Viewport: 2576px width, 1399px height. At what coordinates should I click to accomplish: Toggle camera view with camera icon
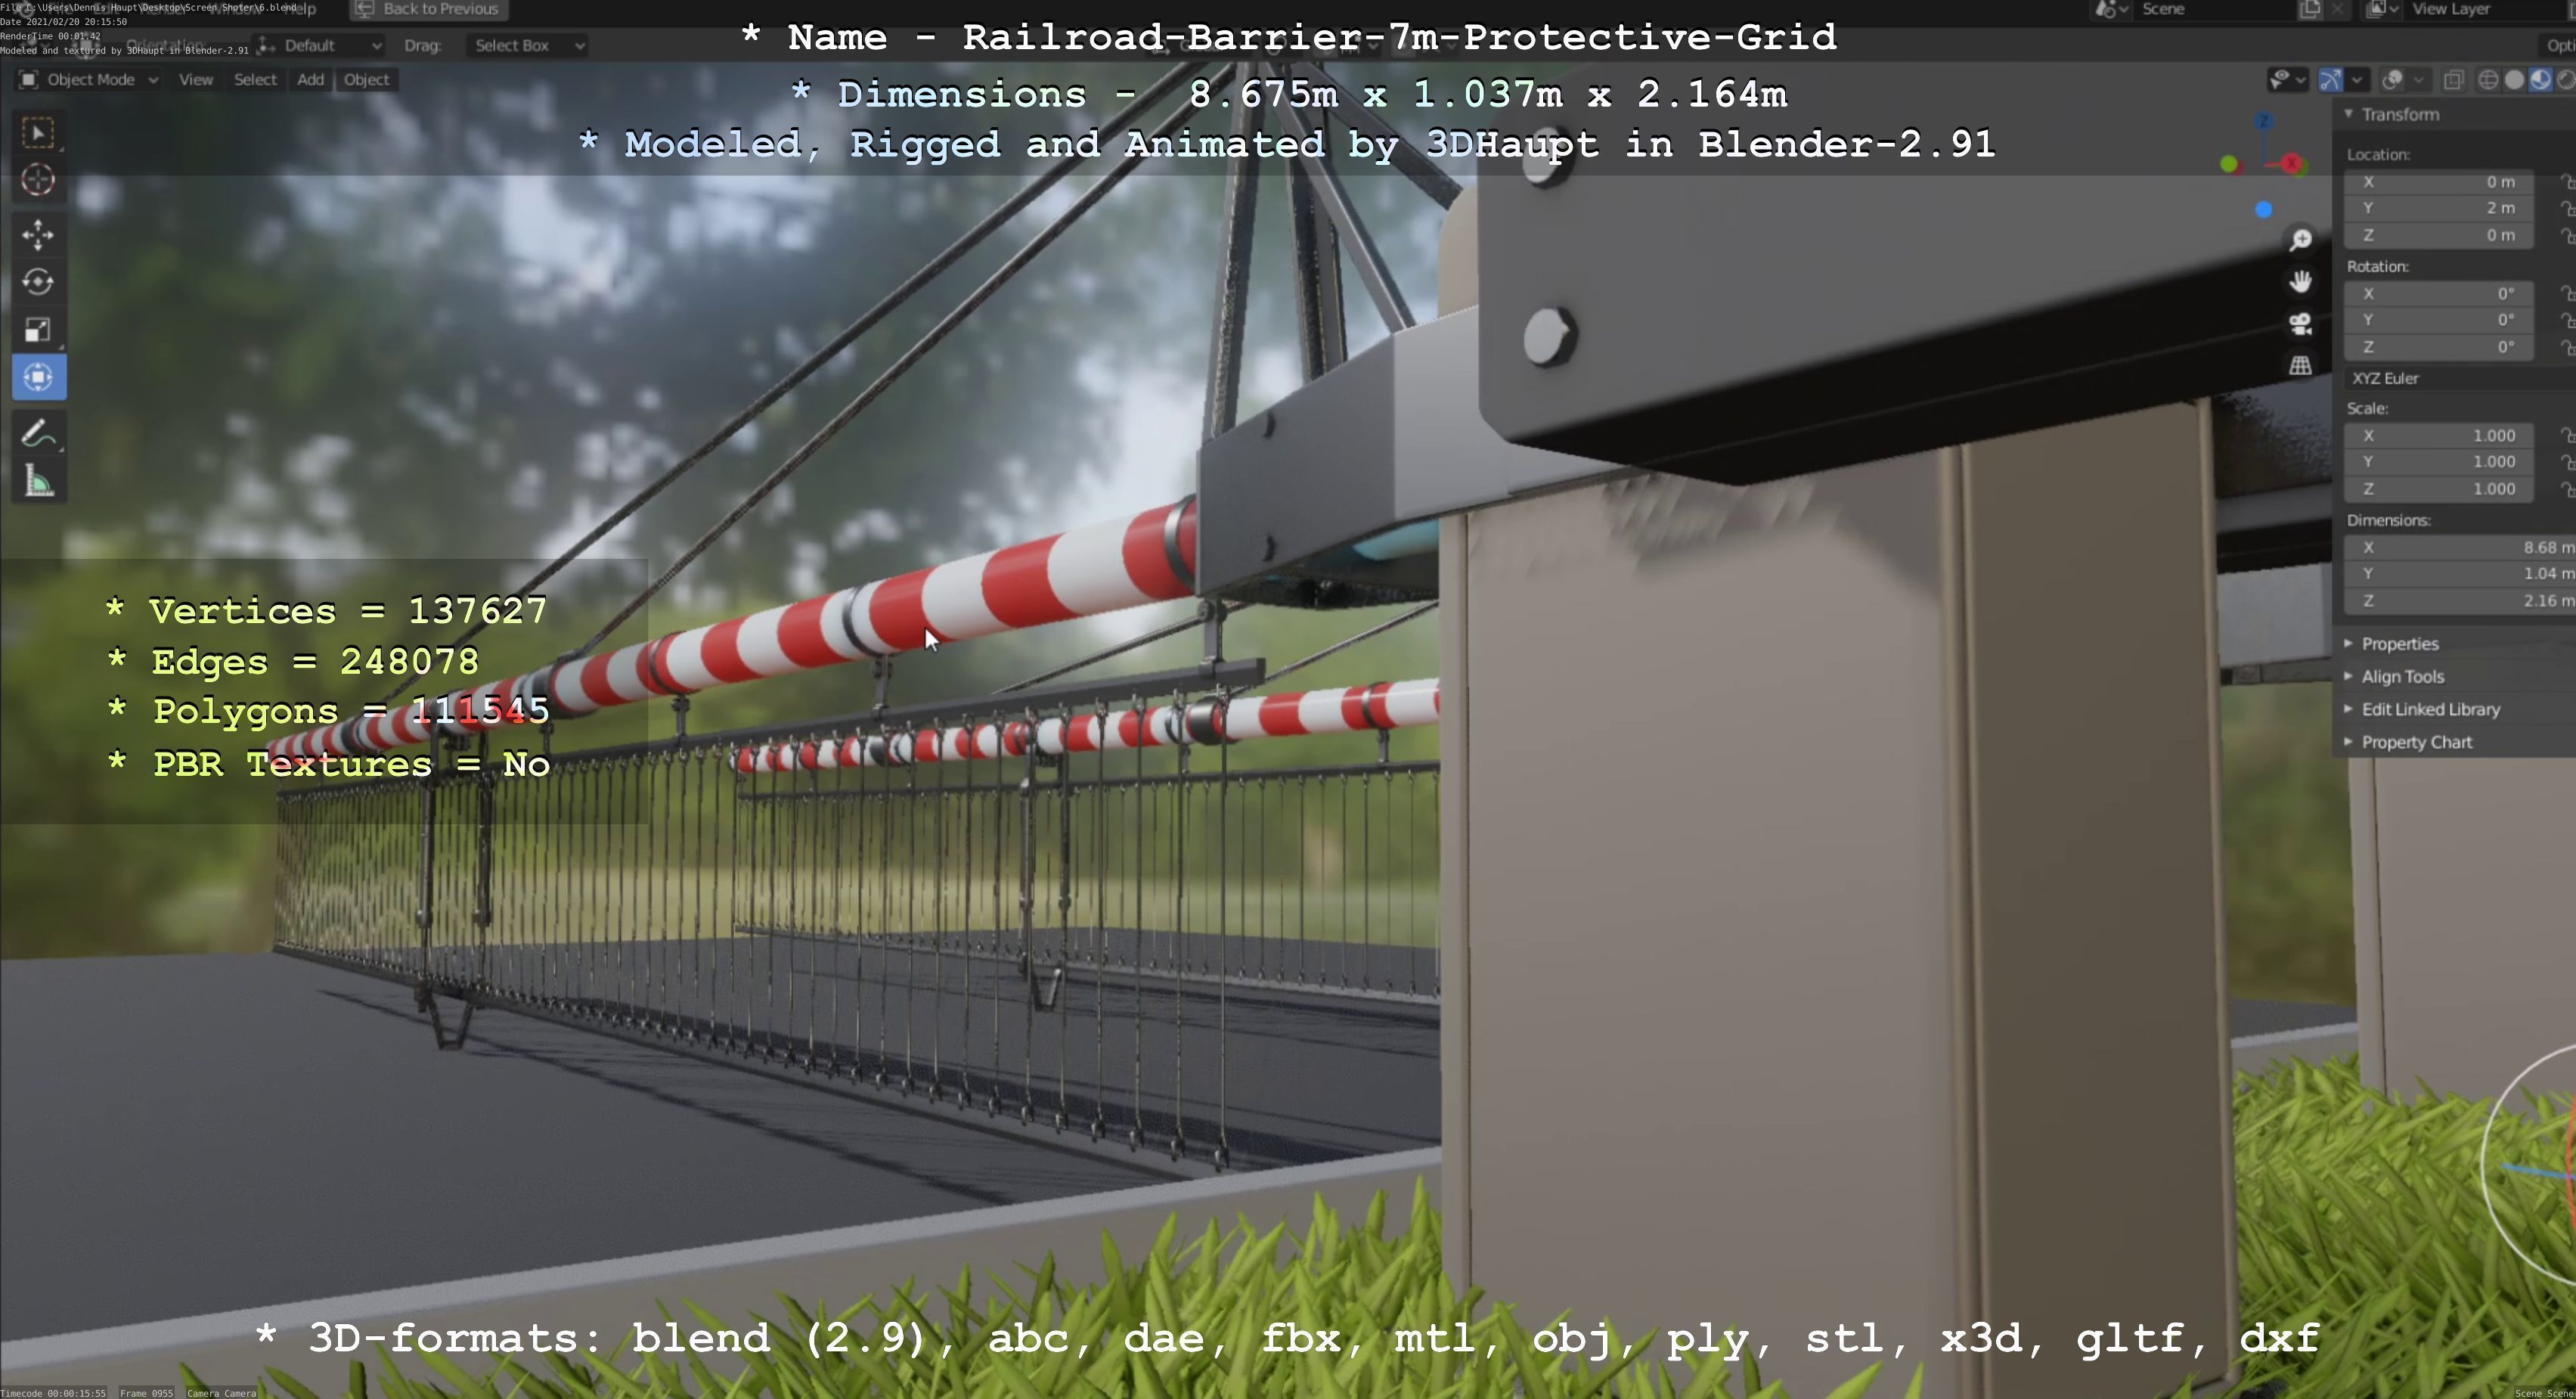tap(2301, 324)
